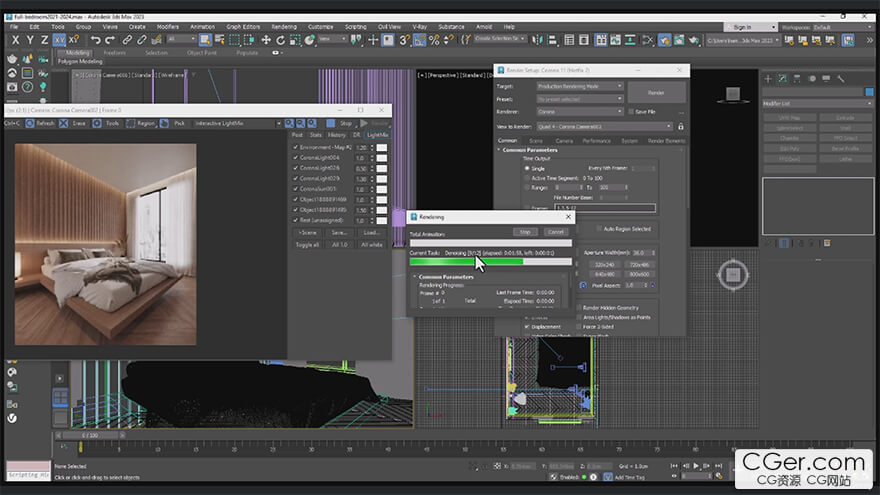This screenshot has width=880, height=495.
Task: Click the big Render button
Action: pyautogui.click(x=656, y=93)
